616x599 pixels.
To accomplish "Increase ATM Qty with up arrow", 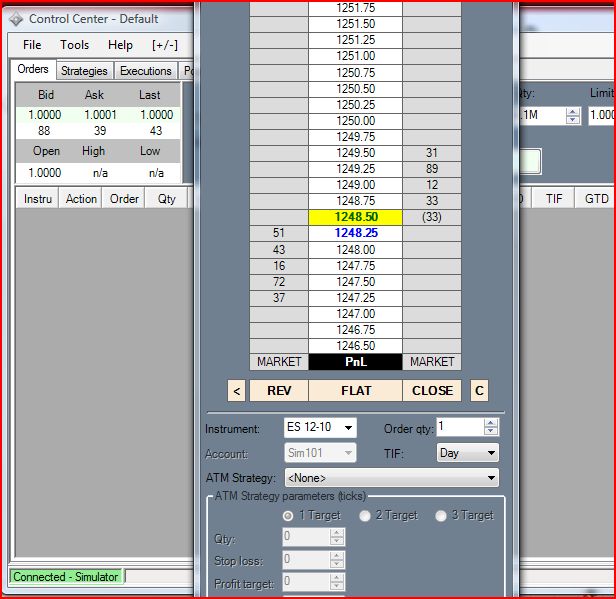I will [x=337, y=533].
